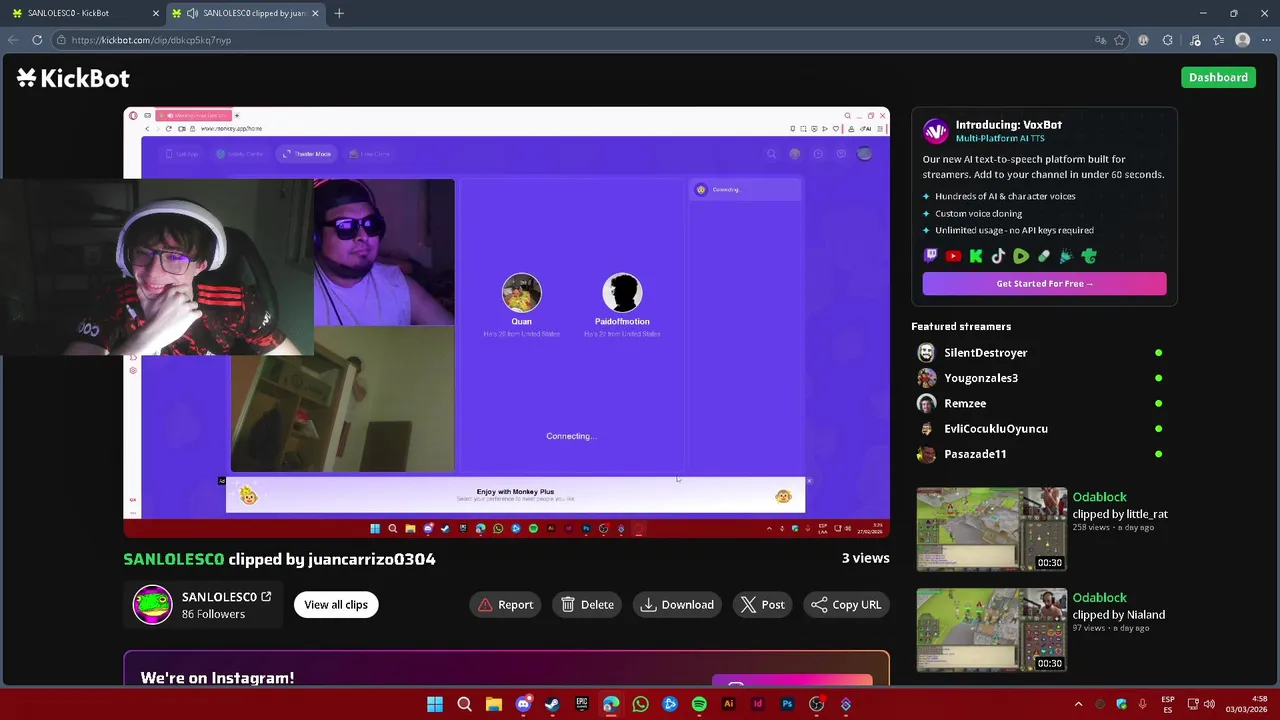Click the YouTube platform icon
1280x720 pixels.
[x=953, y=256]
